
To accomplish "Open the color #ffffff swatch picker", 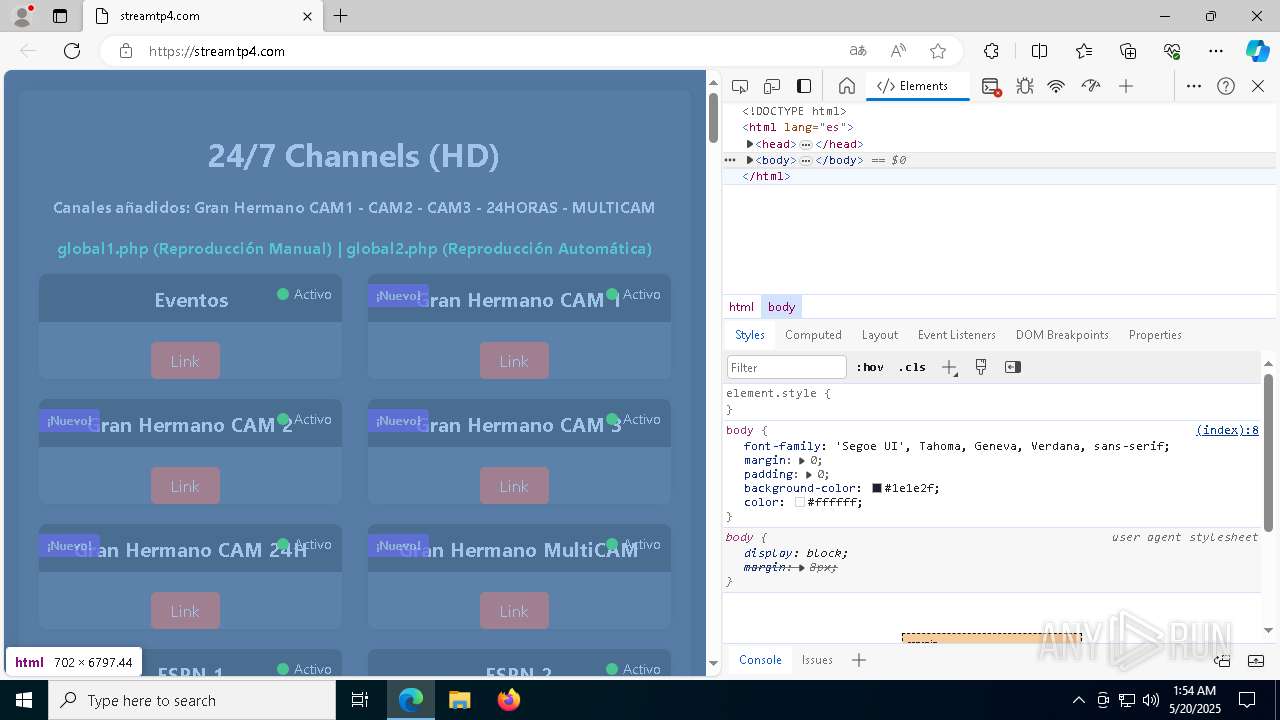I will pos(800,502).
